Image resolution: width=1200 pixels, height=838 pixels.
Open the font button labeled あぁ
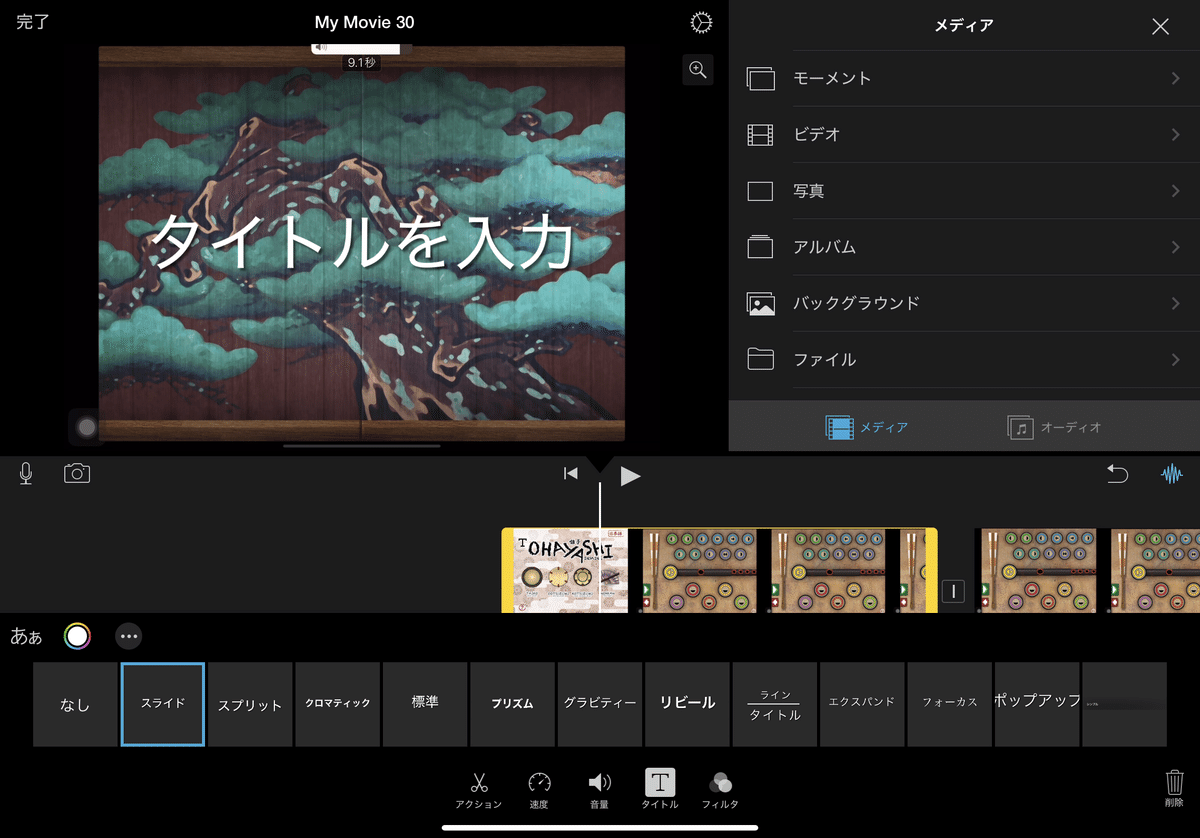pos(26,636)
